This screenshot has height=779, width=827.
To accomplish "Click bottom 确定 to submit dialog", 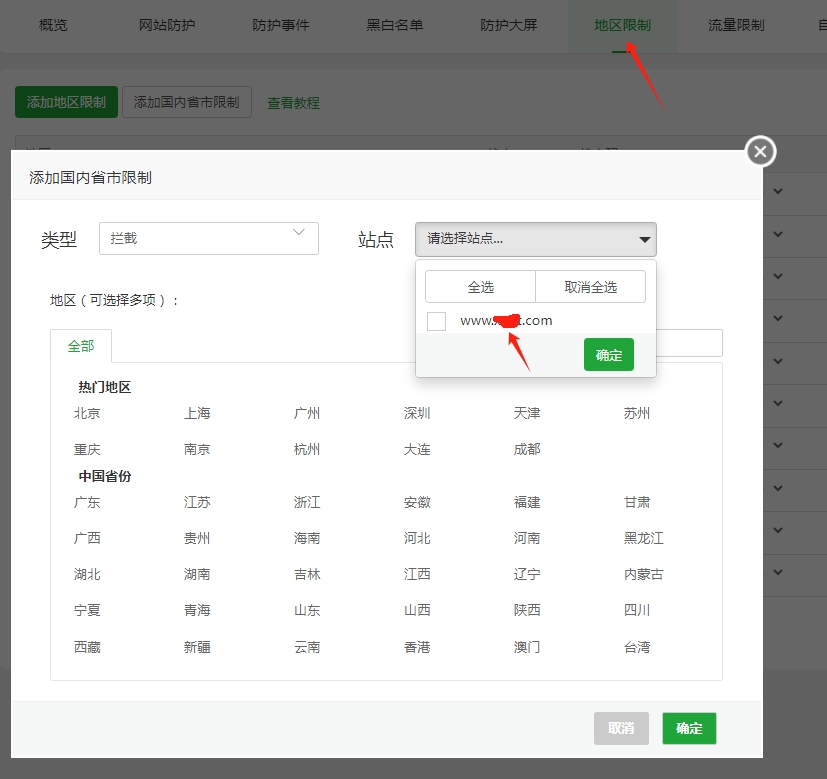I will point(689,728).
